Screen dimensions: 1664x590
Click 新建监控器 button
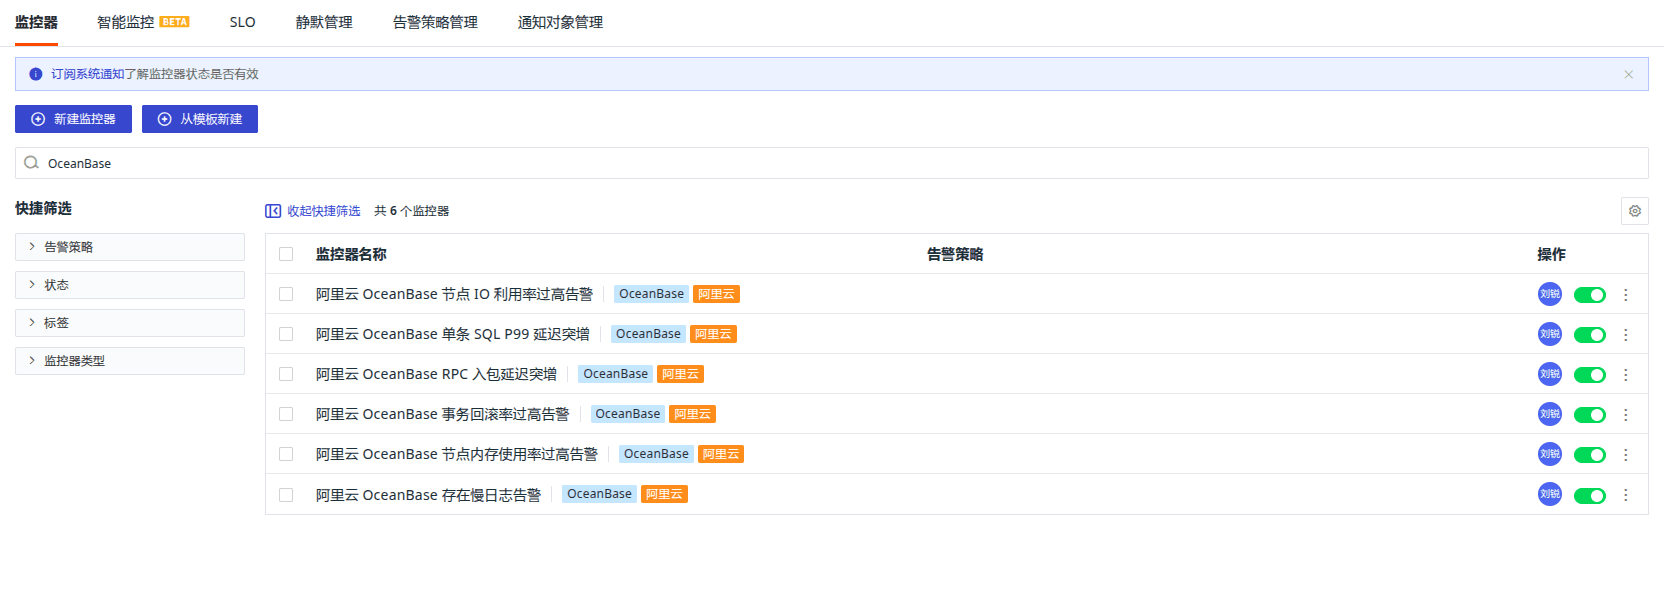click(73, 119)
